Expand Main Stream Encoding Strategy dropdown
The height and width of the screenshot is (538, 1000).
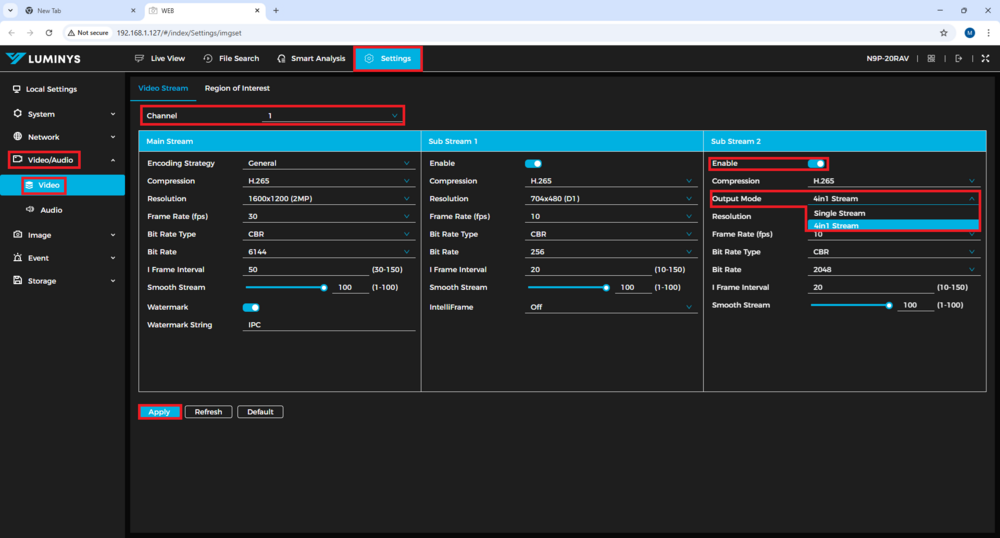328,163
